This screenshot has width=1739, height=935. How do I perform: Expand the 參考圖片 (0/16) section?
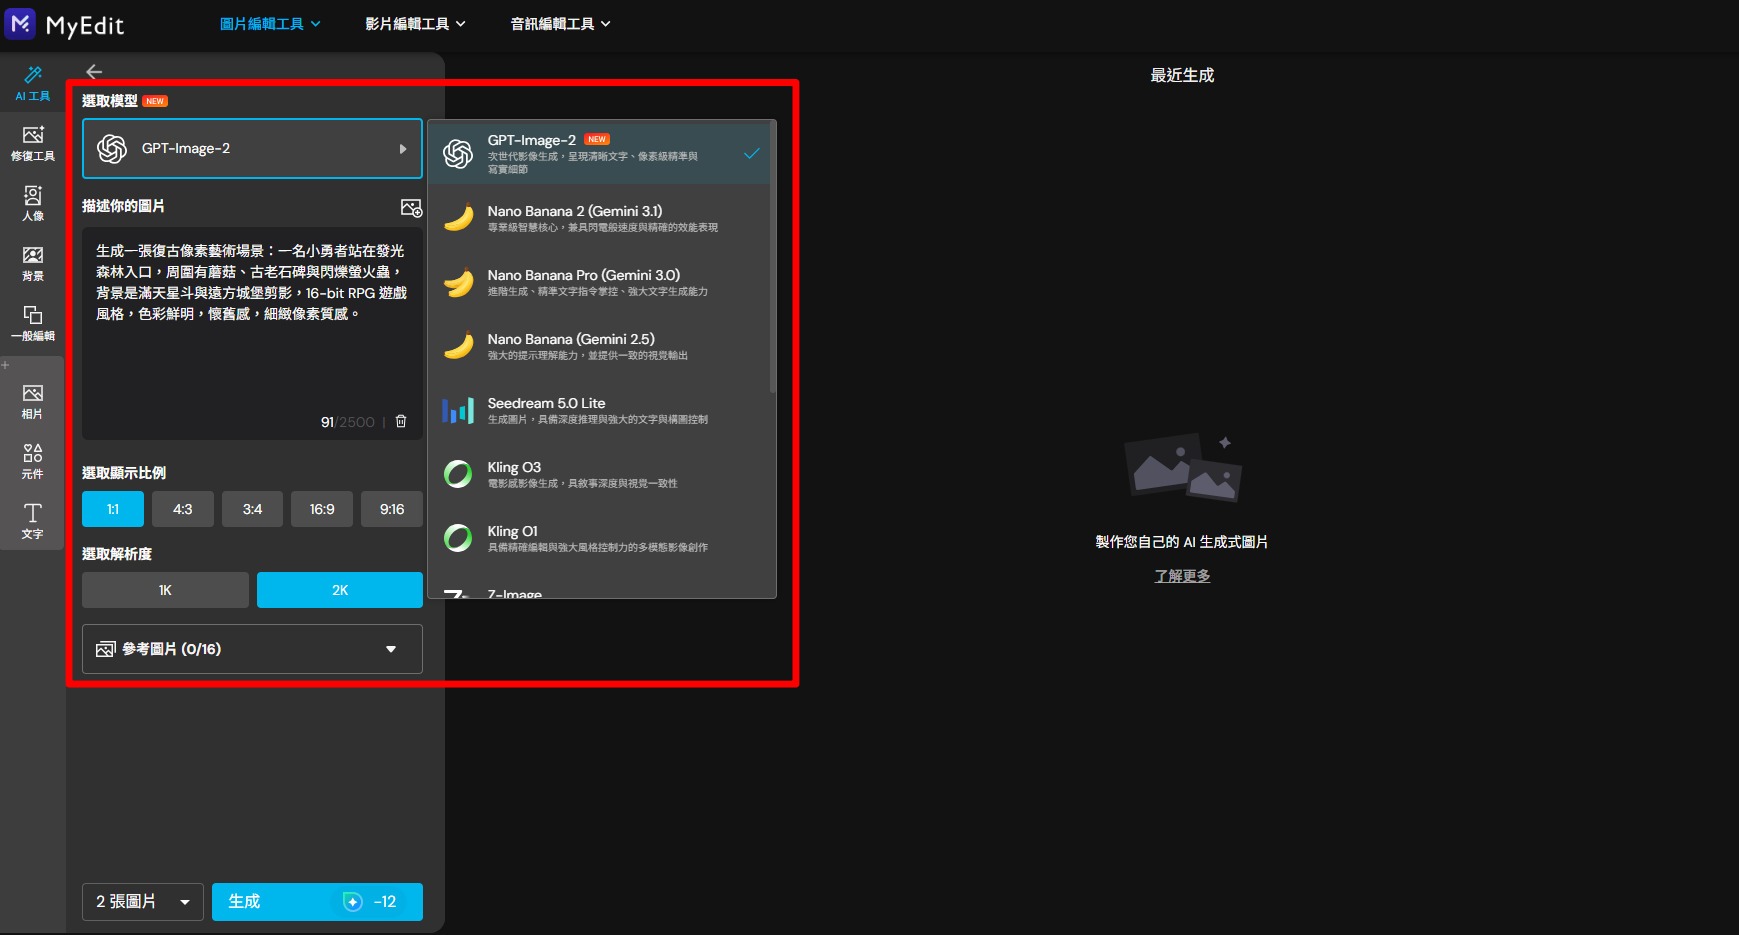click(252, 649)
